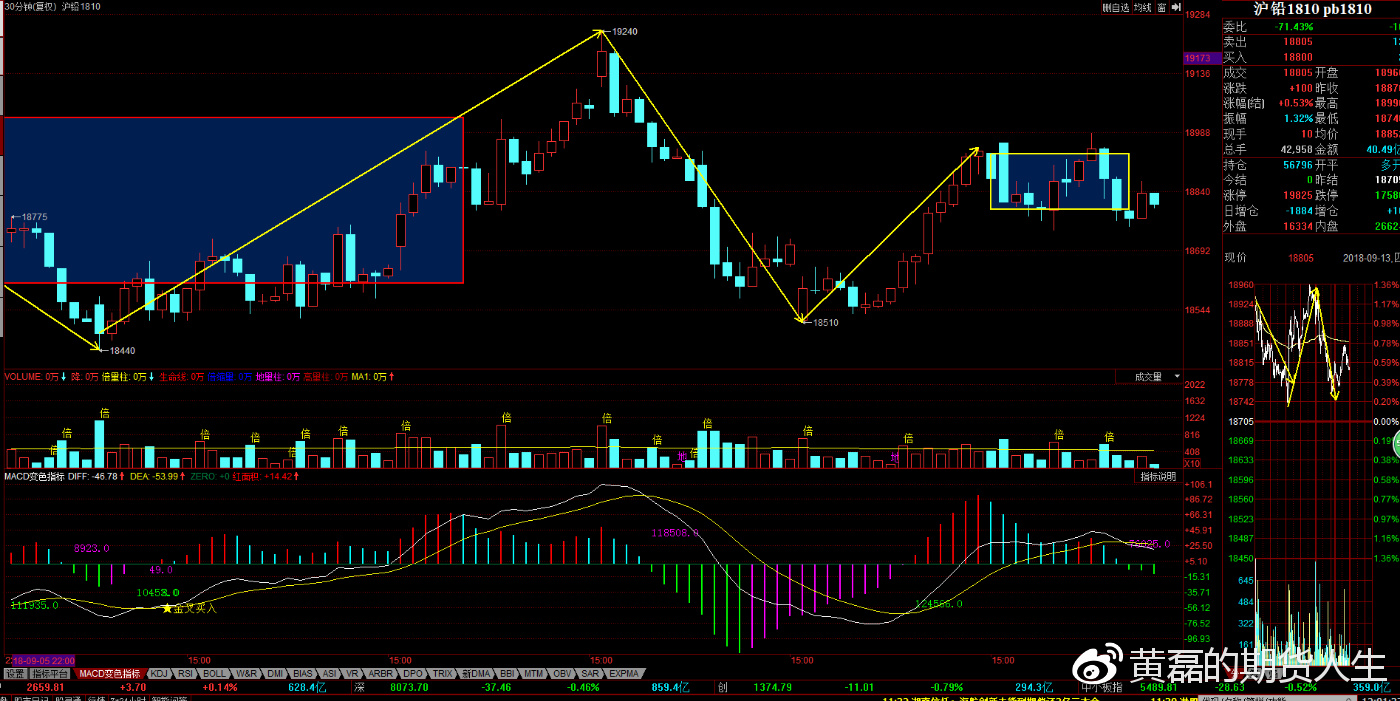1400x701 pixels.
Task: Click the 删自选 button above the chart
Action: [1115, 8]
